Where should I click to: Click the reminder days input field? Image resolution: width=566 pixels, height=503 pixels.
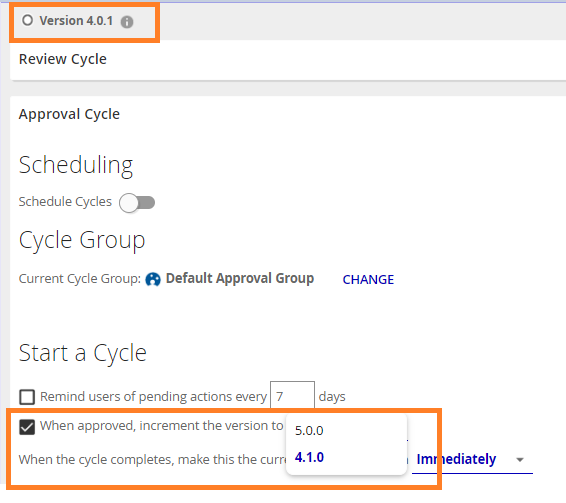click(x=292, y=396)
